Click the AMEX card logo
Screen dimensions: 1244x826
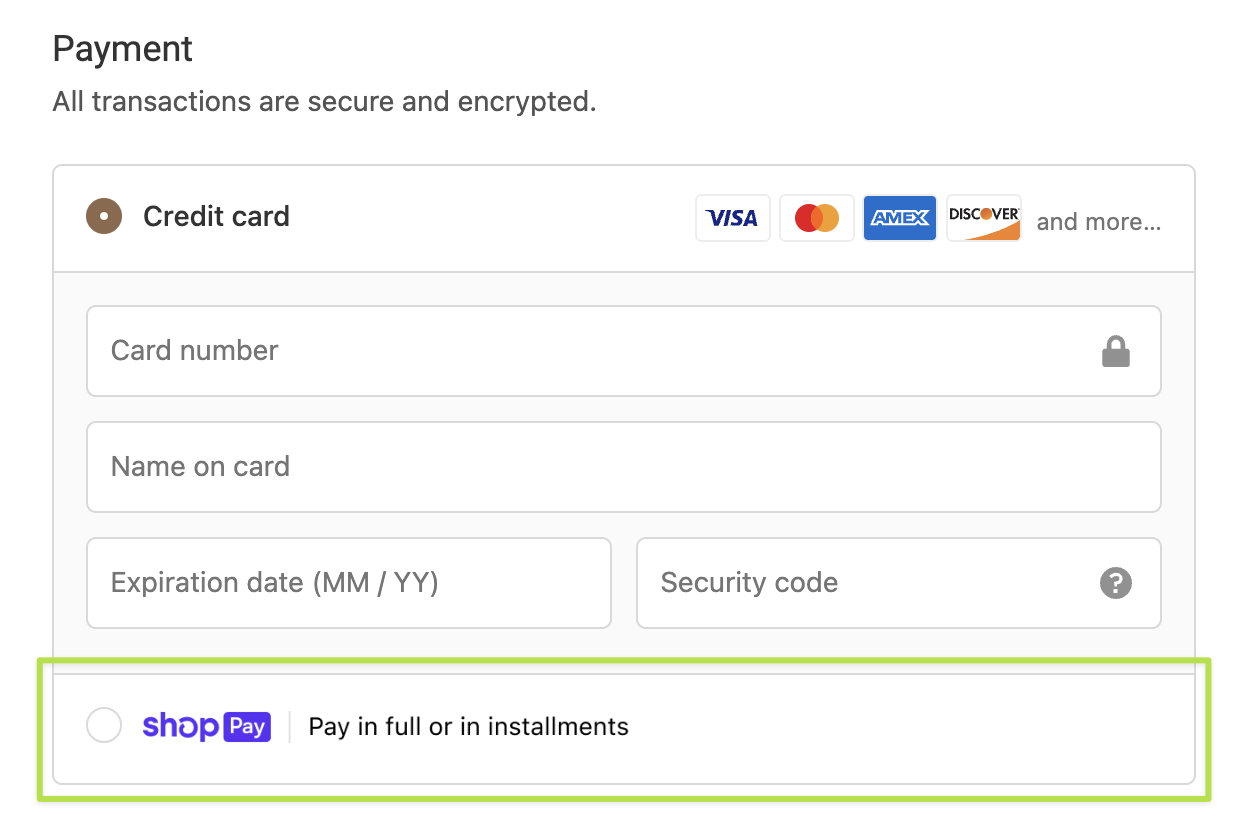(900, 218)
